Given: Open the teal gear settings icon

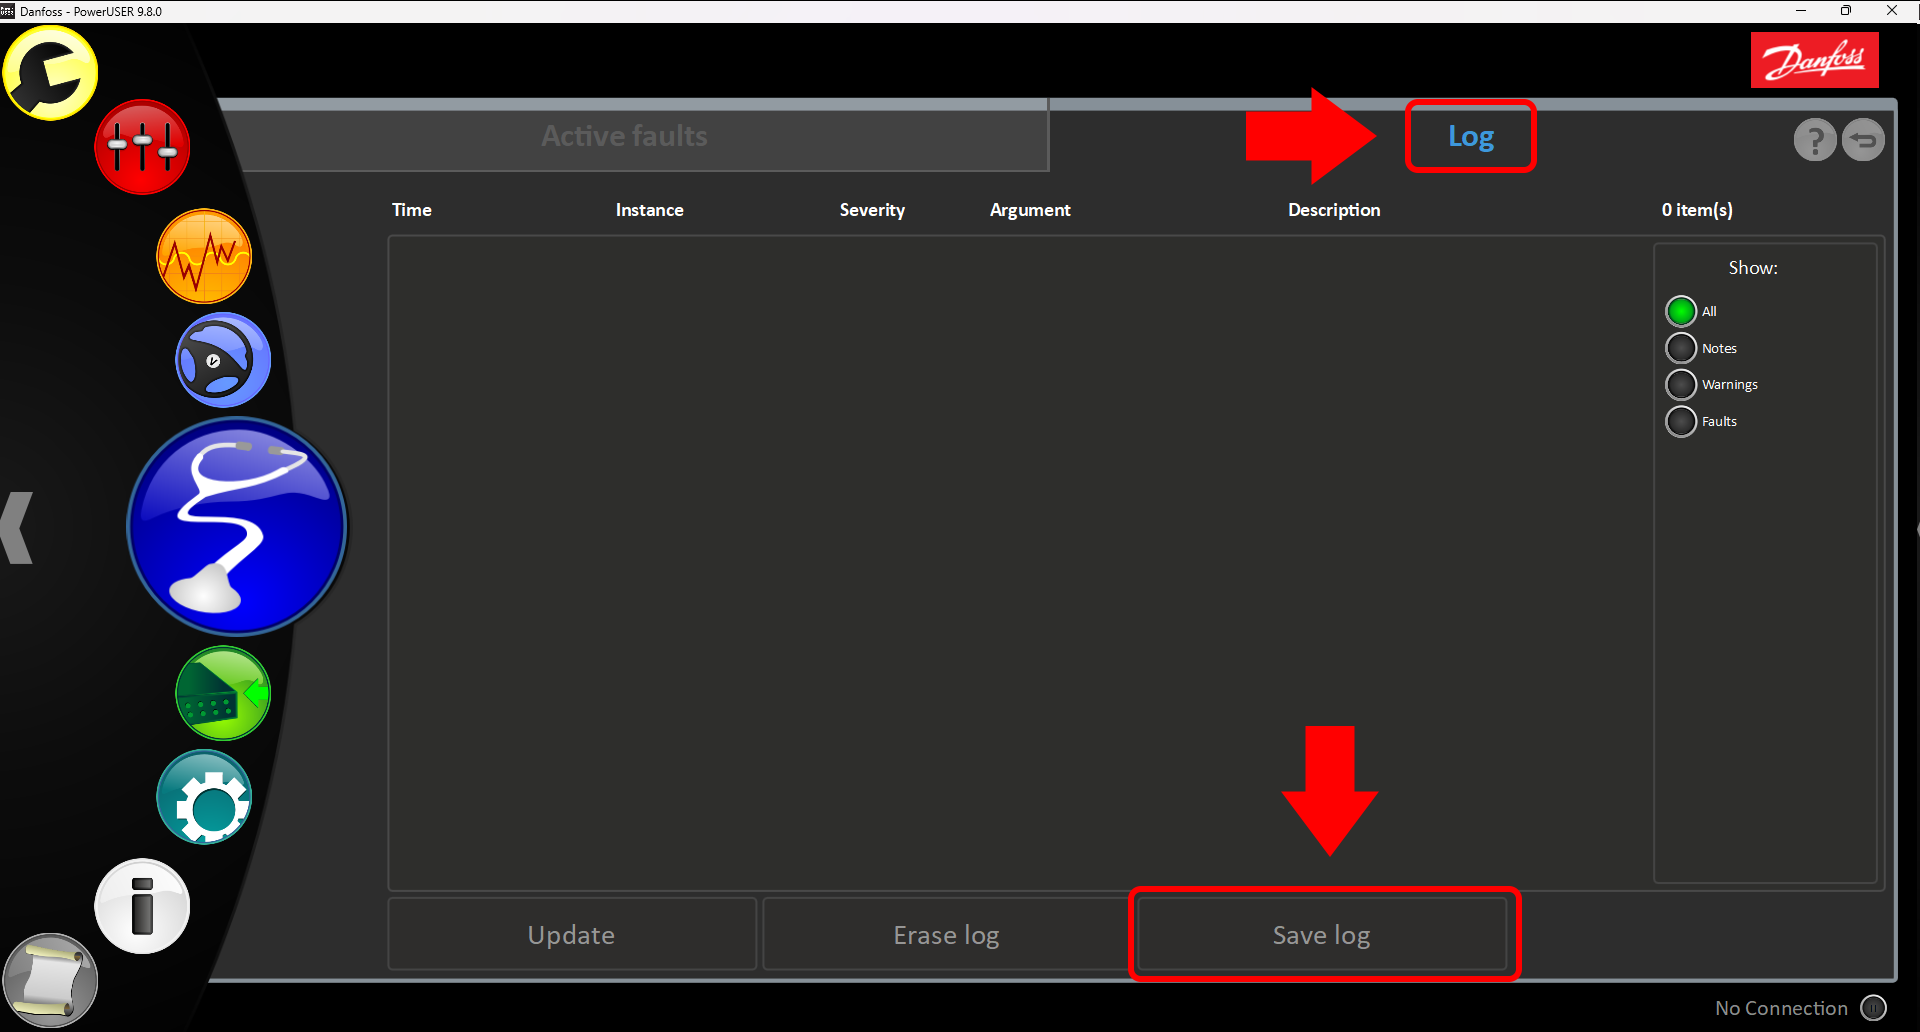Looking at the screenshot, I should (204, 798).
